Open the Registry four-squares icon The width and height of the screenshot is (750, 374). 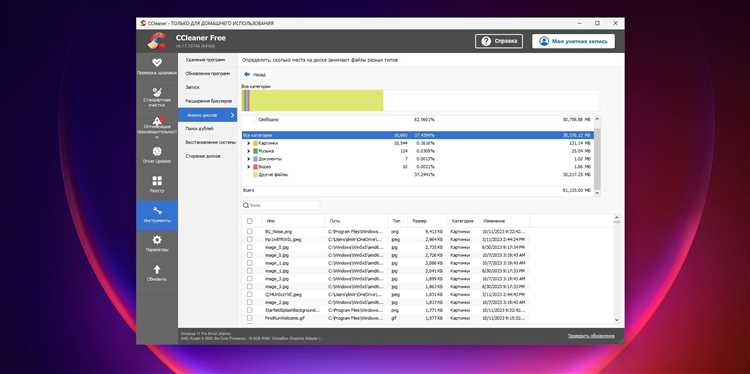[x=157, y=181]
